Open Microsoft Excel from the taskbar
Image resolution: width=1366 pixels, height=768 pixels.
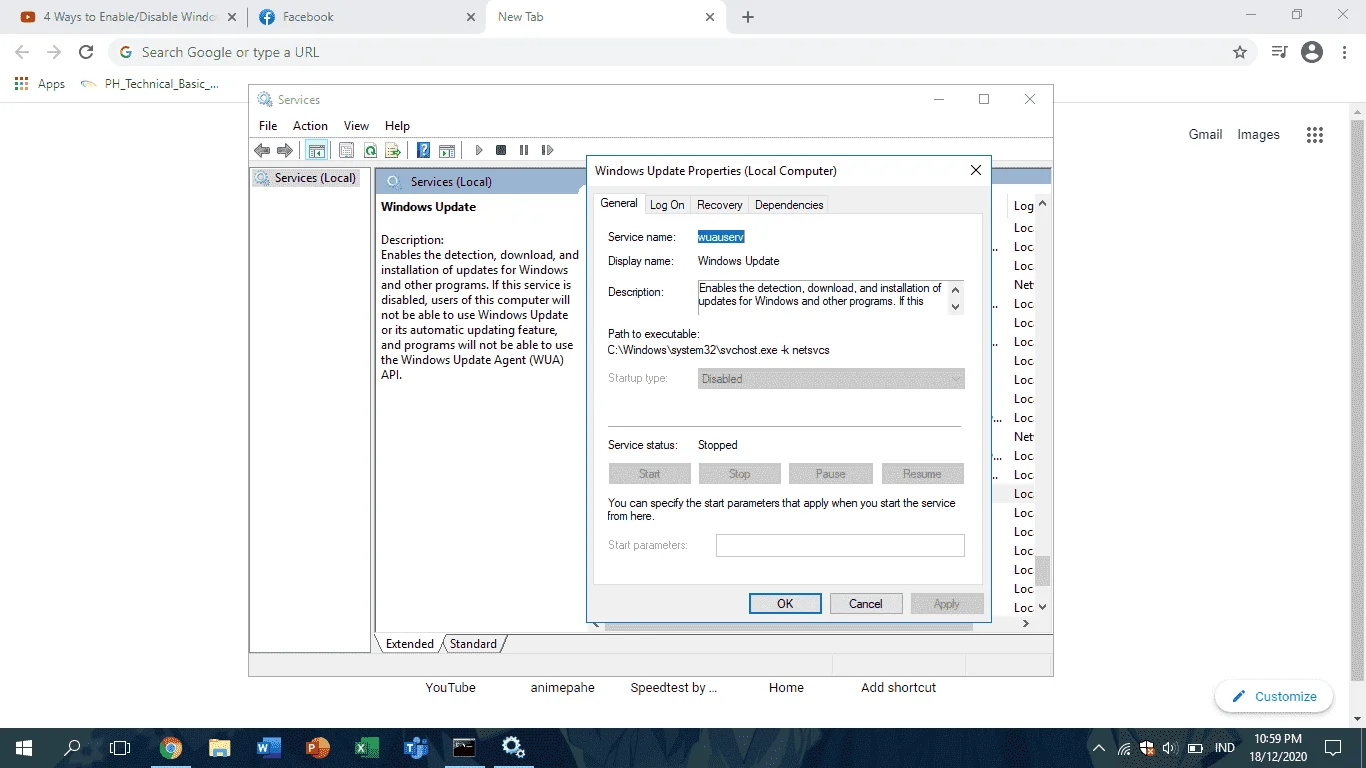[366, 747]
